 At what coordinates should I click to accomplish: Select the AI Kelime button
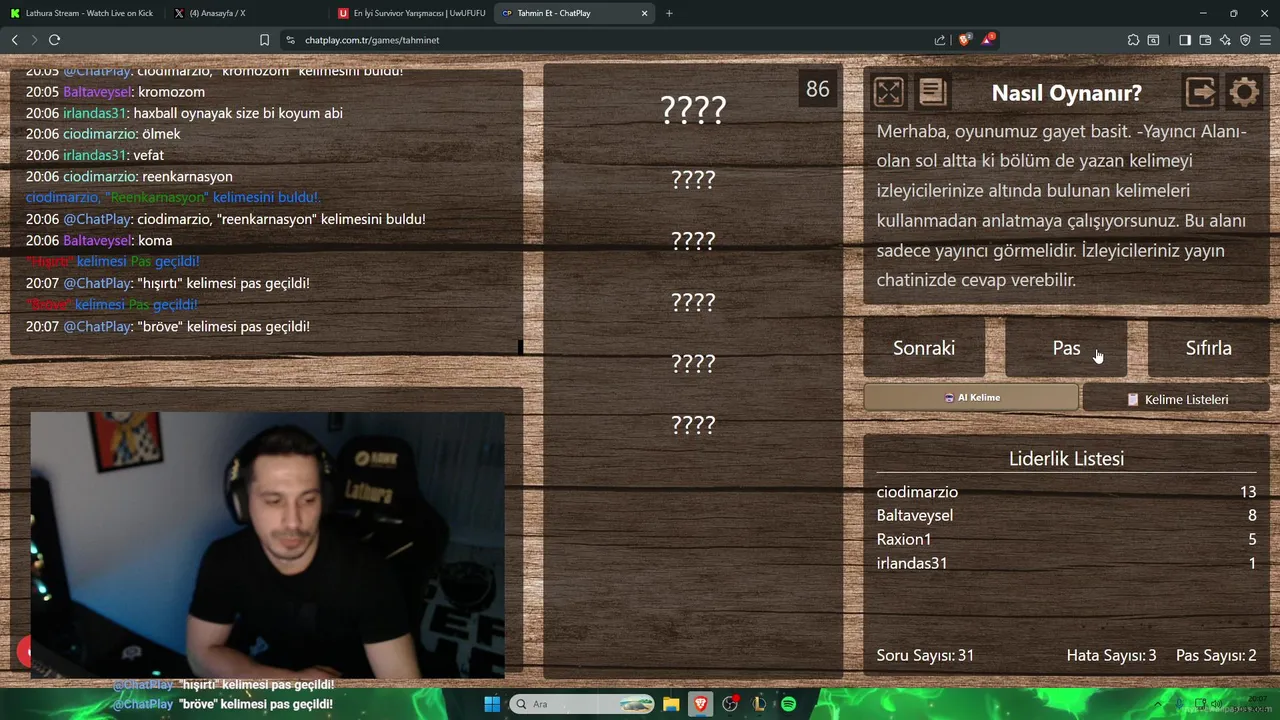971,397
